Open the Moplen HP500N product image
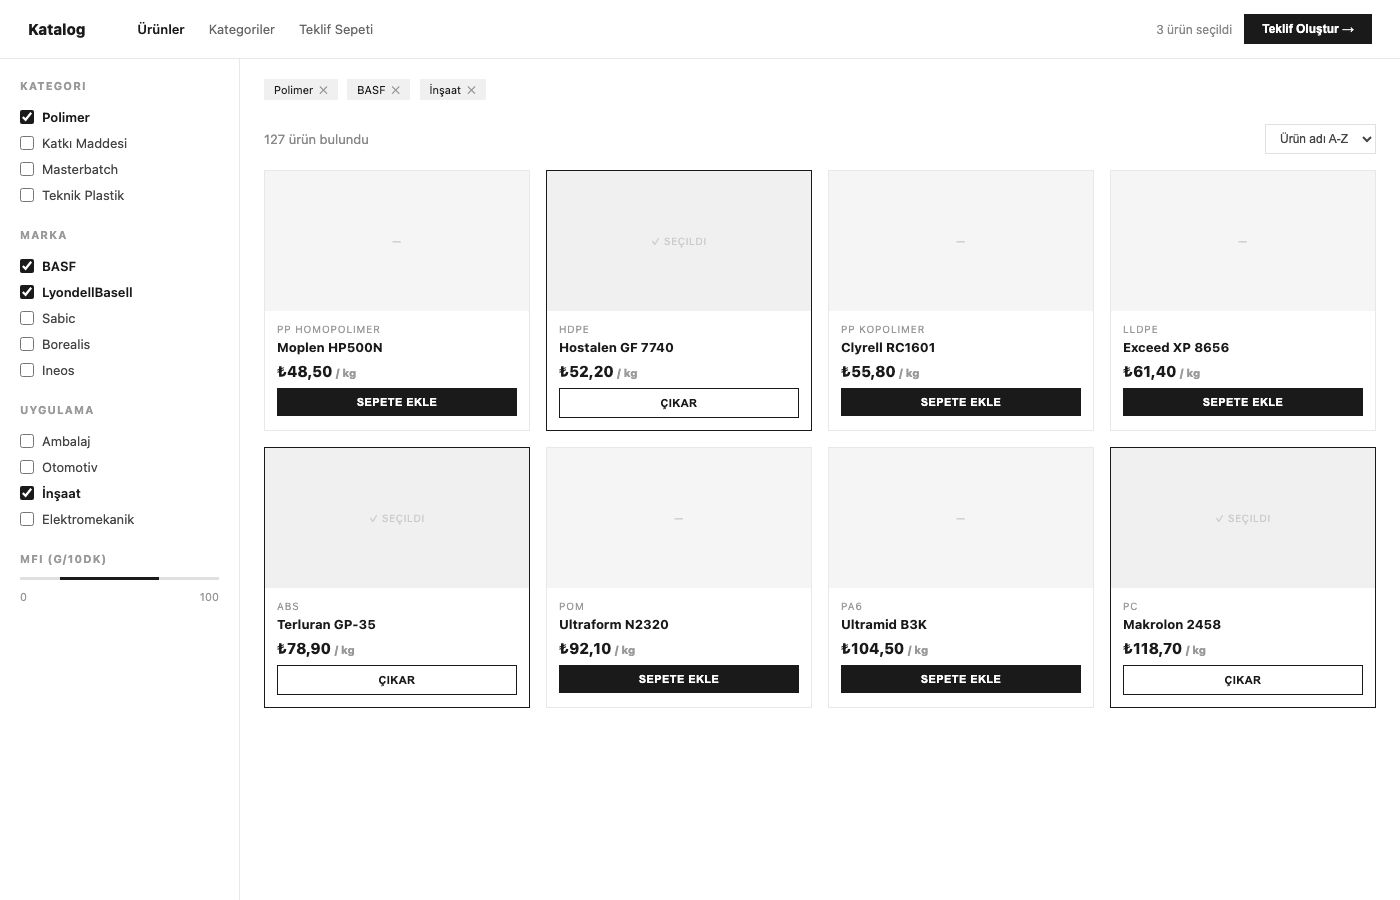 (397, 241)
